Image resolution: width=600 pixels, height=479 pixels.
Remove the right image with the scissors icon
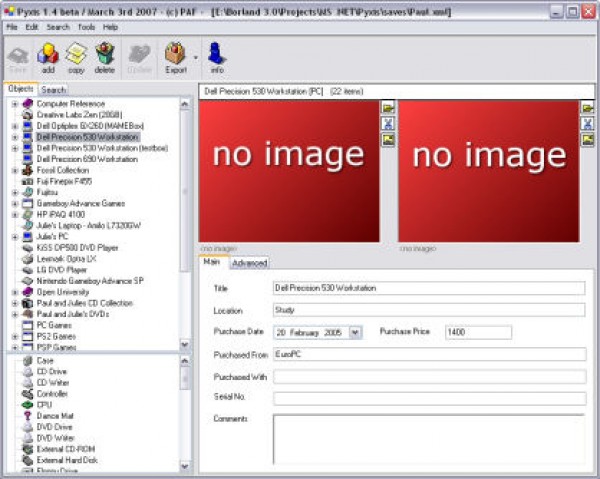point(587,123)
